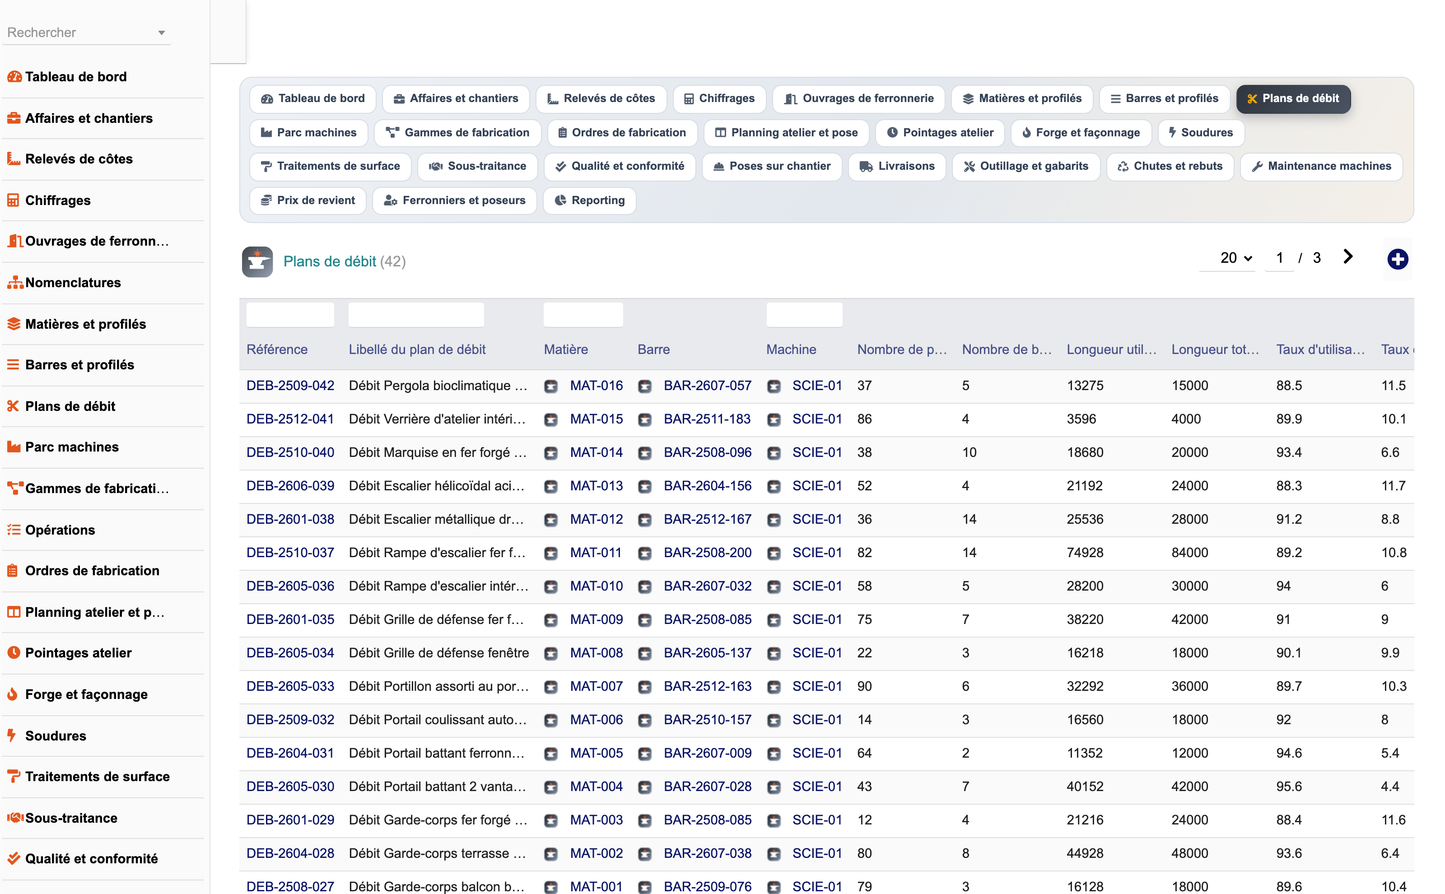Select the Débit Grille de défense fenêtre label
Image resolution: width=1445 pixels, height=894 pixels.
pyautogui.click(x=439, y=654)
